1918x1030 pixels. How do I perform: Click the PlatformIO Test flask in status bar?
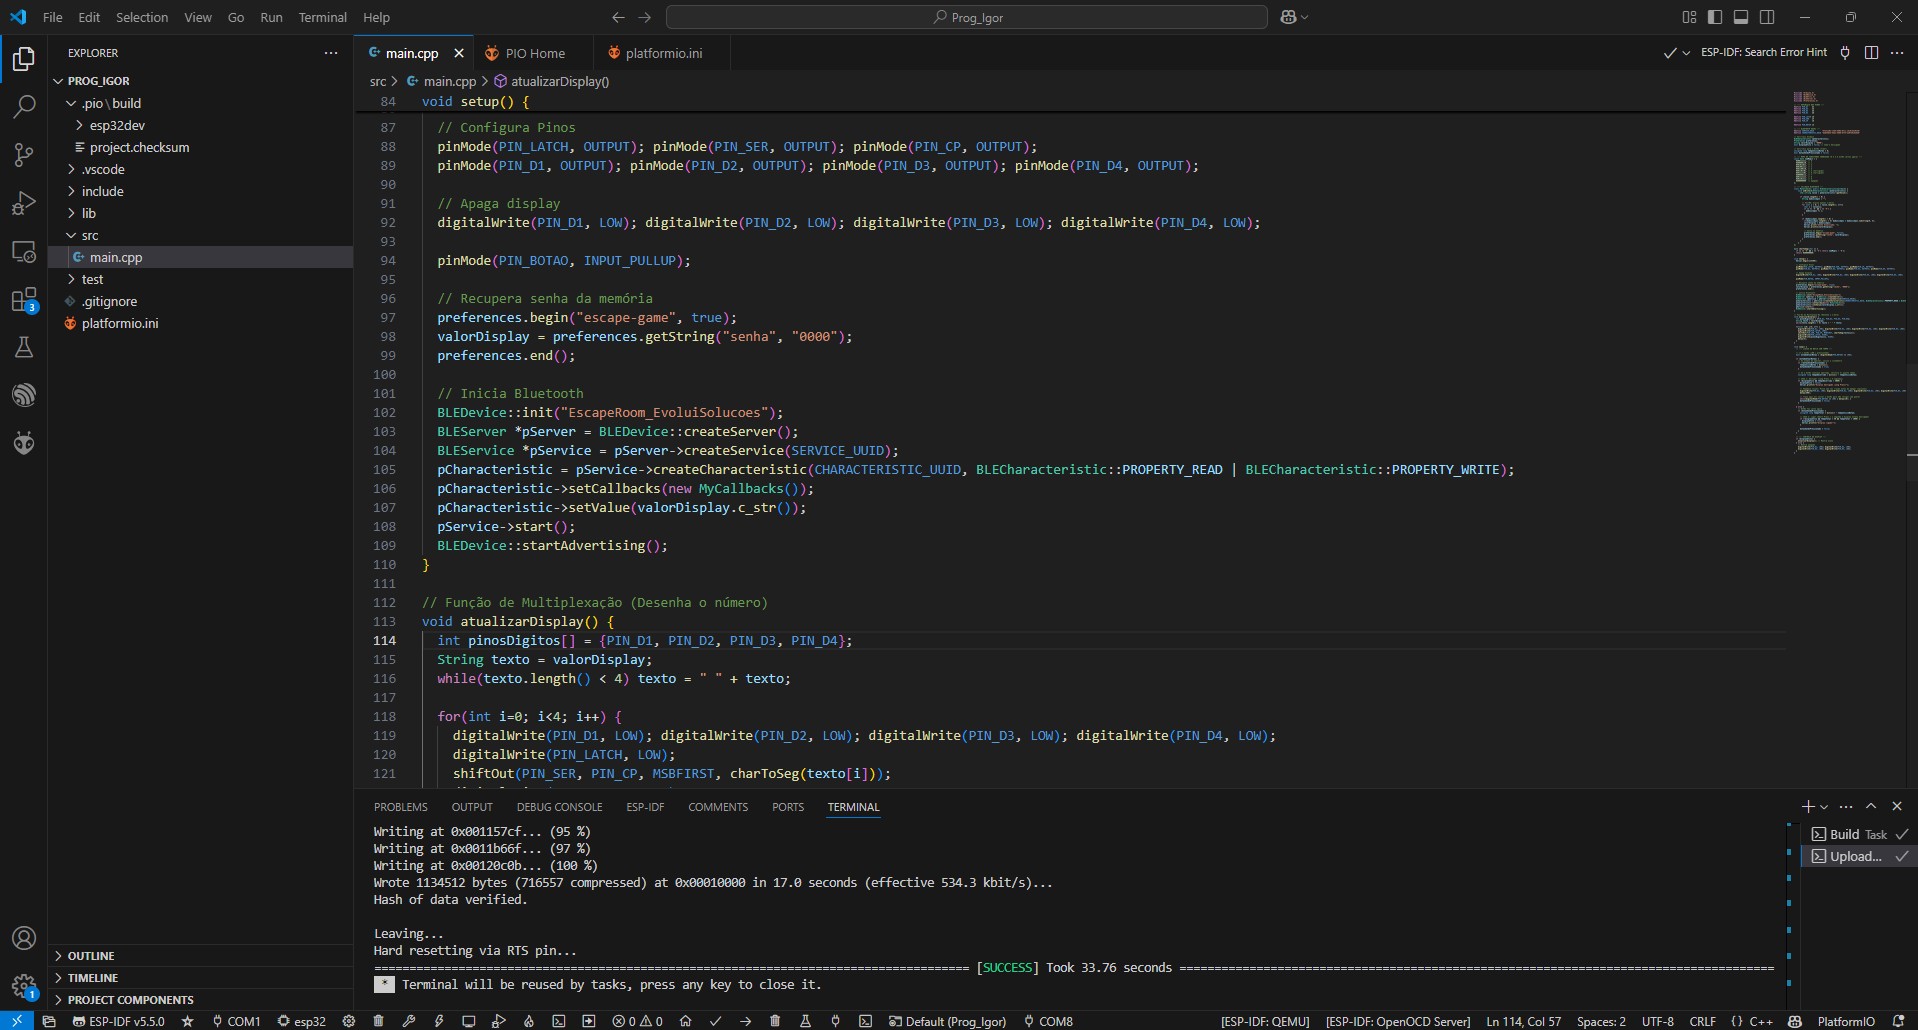coord(805,1021)
